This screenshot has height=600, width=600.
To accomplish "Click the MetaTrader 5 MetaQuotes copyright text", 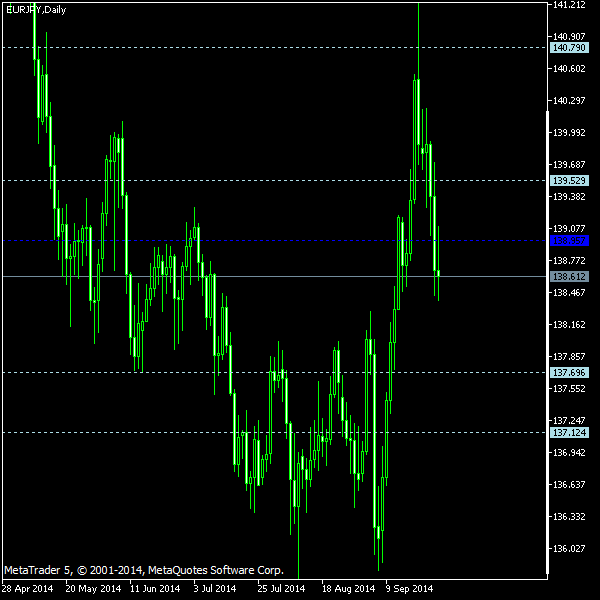I will [144, 570].
